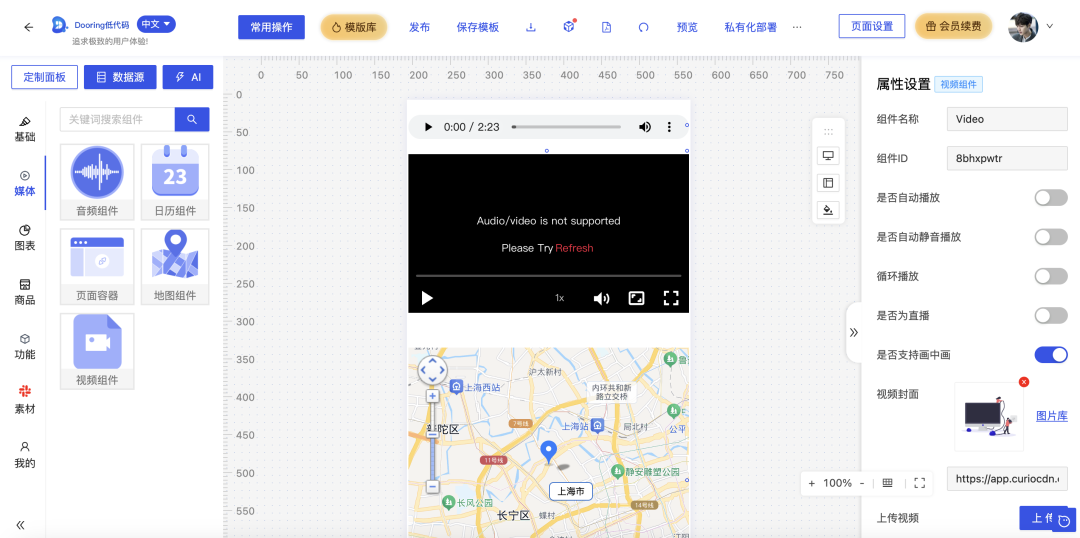This screenshot has height=538, width=1080.
Task: Expand the user menu chevron beside avatar
Action: tap(1050, 26)
